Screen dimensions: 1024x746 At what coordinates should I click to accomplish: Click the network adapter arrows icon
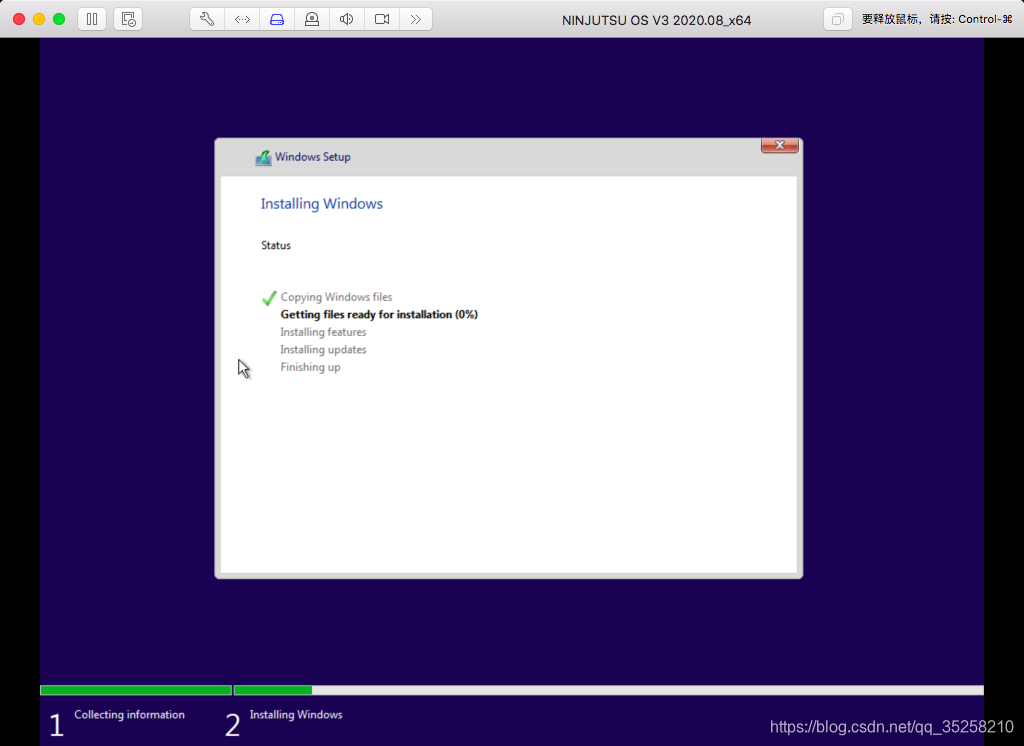pos(242,19)
